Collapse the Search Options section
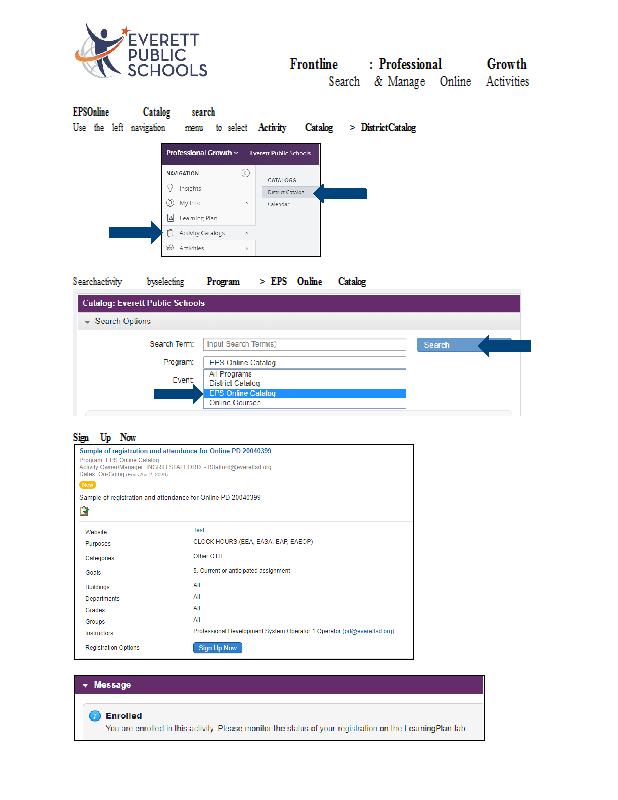 click(x=87, y=321)
